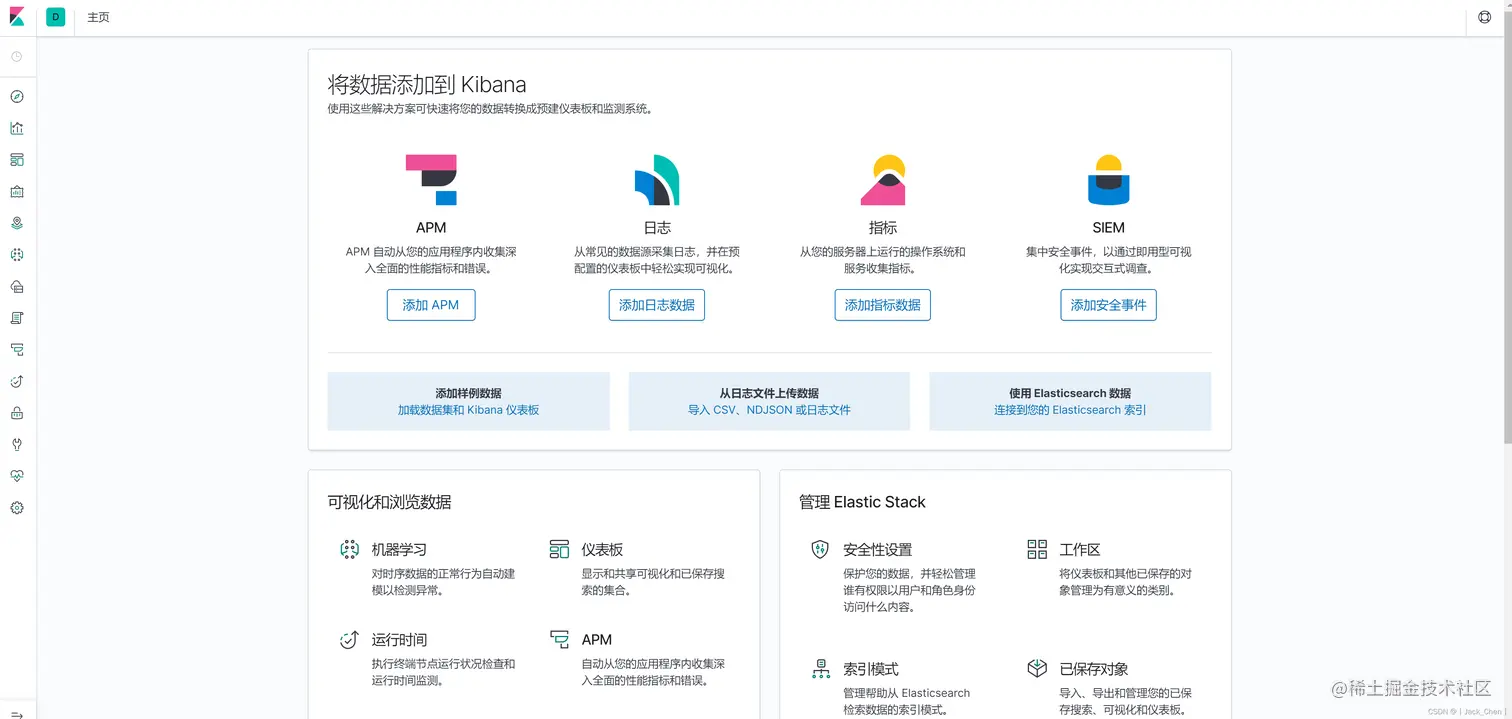
Task: Click the 添加样例数据 title
Action: pyautogui.click(x=468, y=393)
